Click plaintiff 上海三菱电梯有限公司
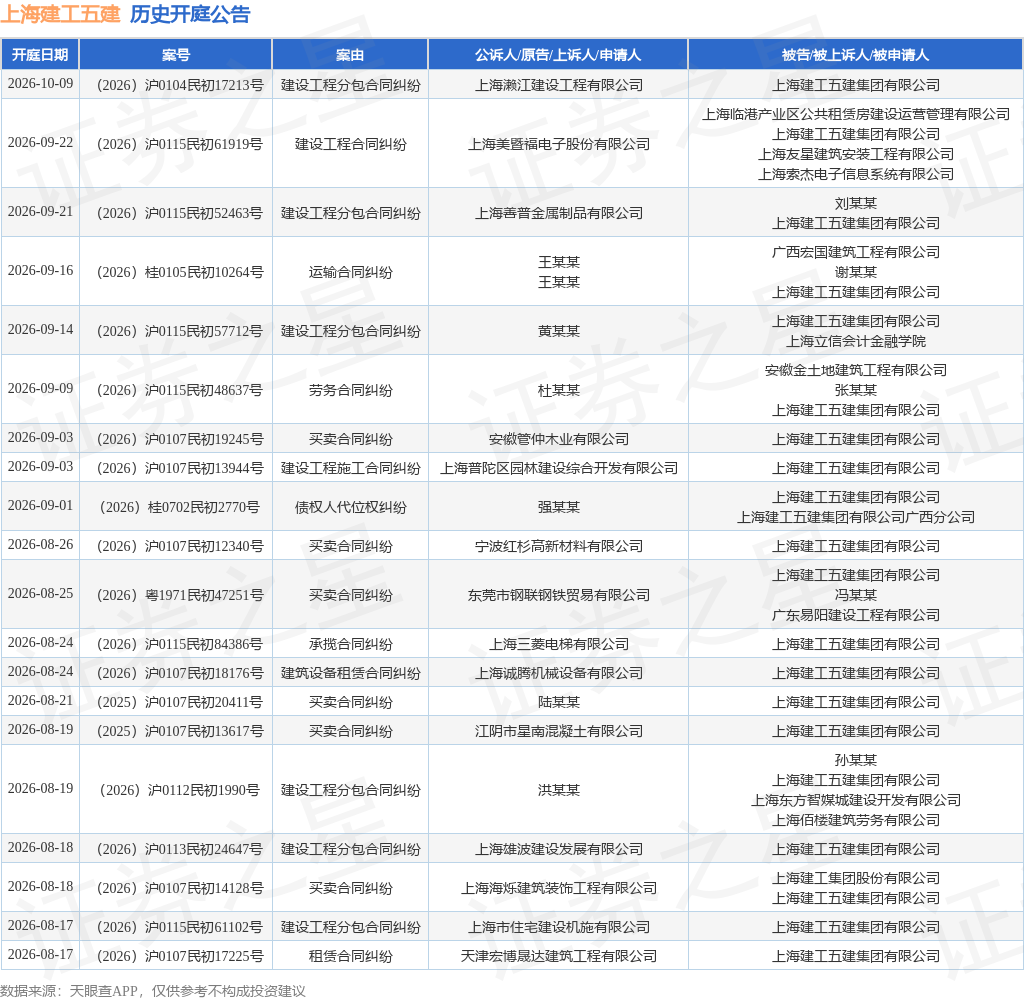Viewport: 1024px width, 1000px height. click(x=558, y=645)
